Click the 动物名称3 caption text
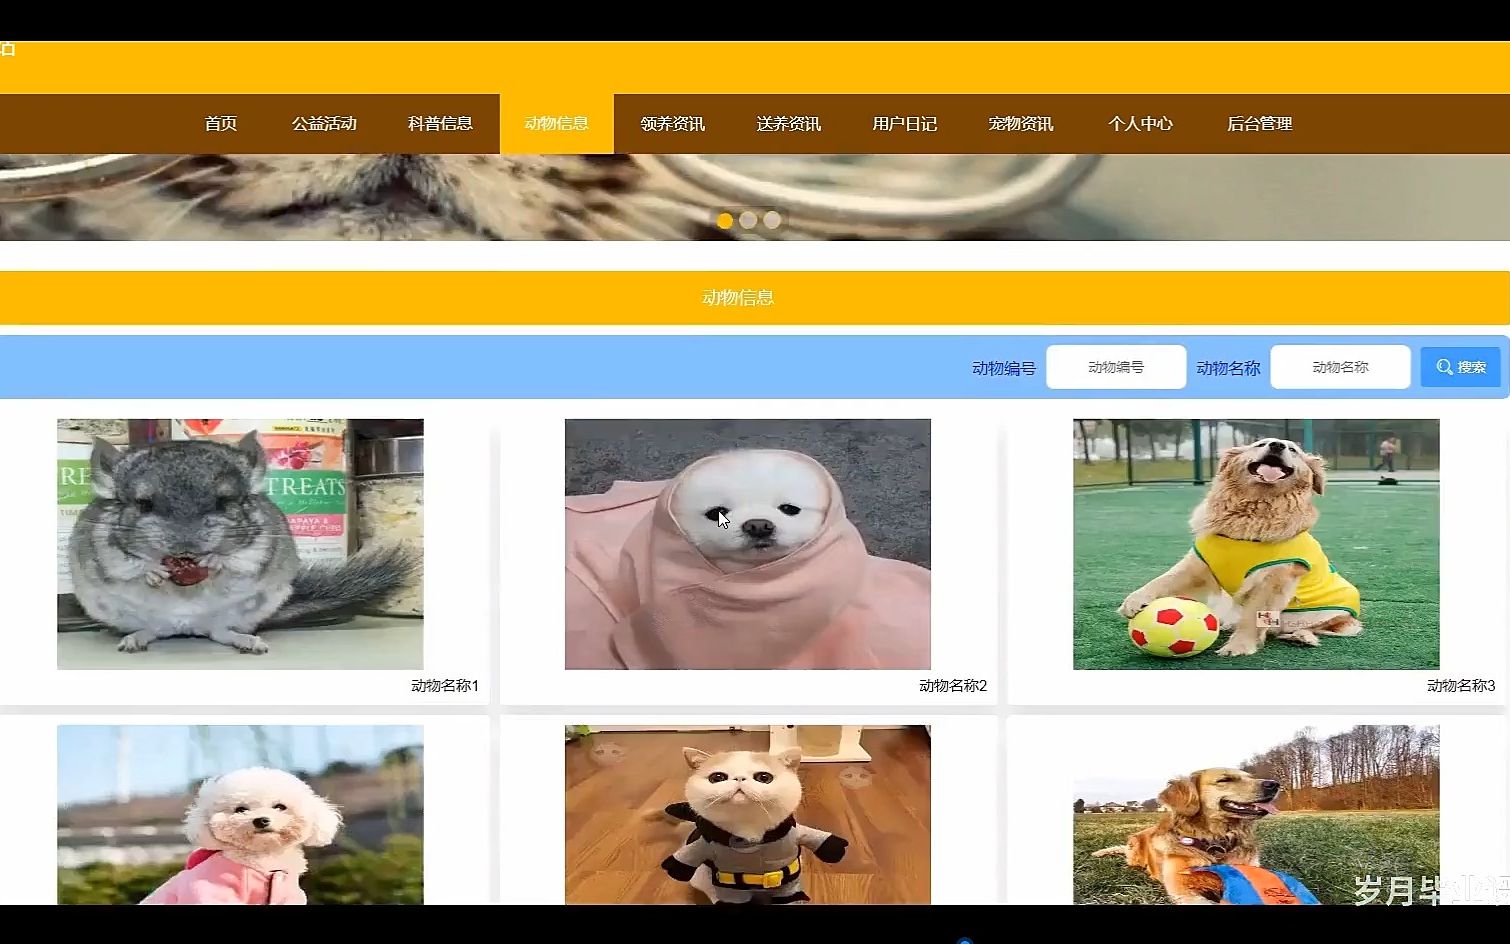Viewport: 1510px width, 944px height. click(x=1461, y=686)
